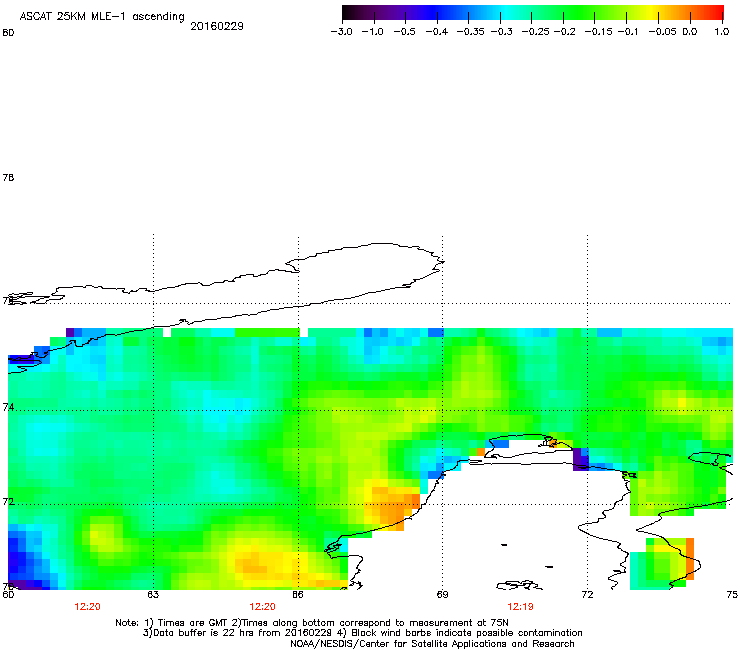Click the latitude label 78
This screenshot has height=650, width=740.
pyautogui.click(x=8, y=177)
